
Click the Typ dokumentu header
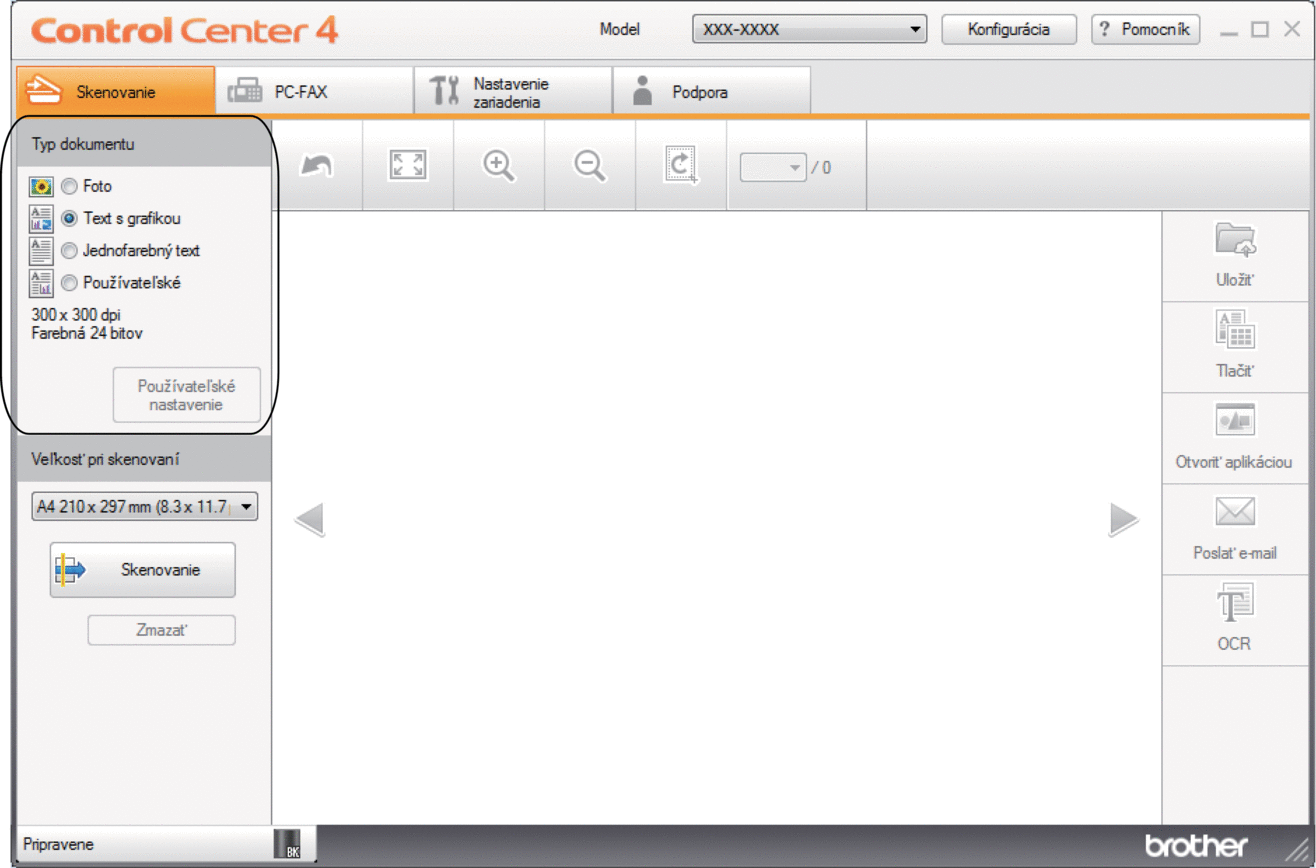pyautogui.click(x=144, y=143)
